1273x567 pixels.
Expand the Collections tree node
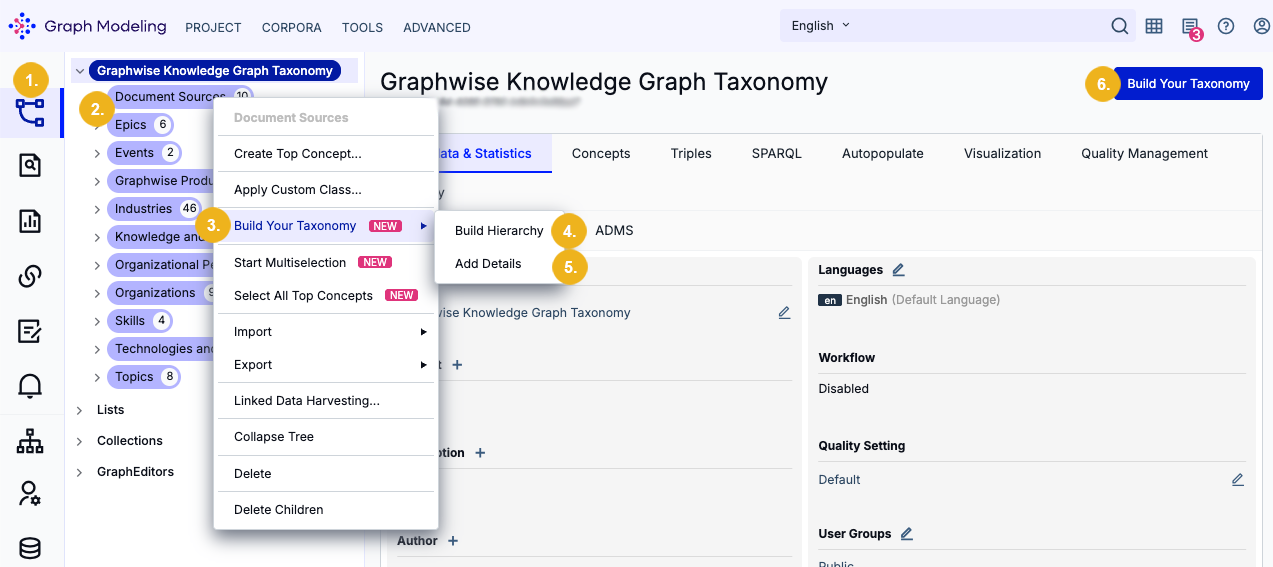tap(80, 441)
